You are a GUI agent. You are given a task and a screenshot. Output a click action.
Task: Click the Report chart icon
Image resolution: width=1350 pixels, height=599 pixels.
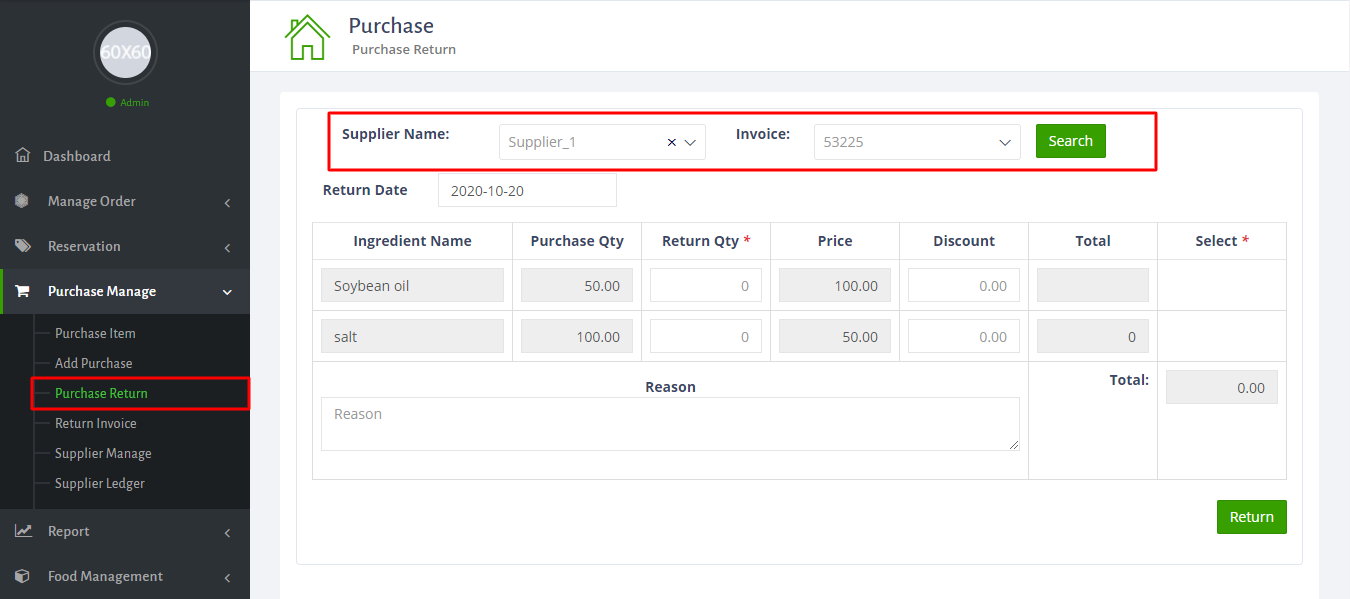(x=22, y=531)
